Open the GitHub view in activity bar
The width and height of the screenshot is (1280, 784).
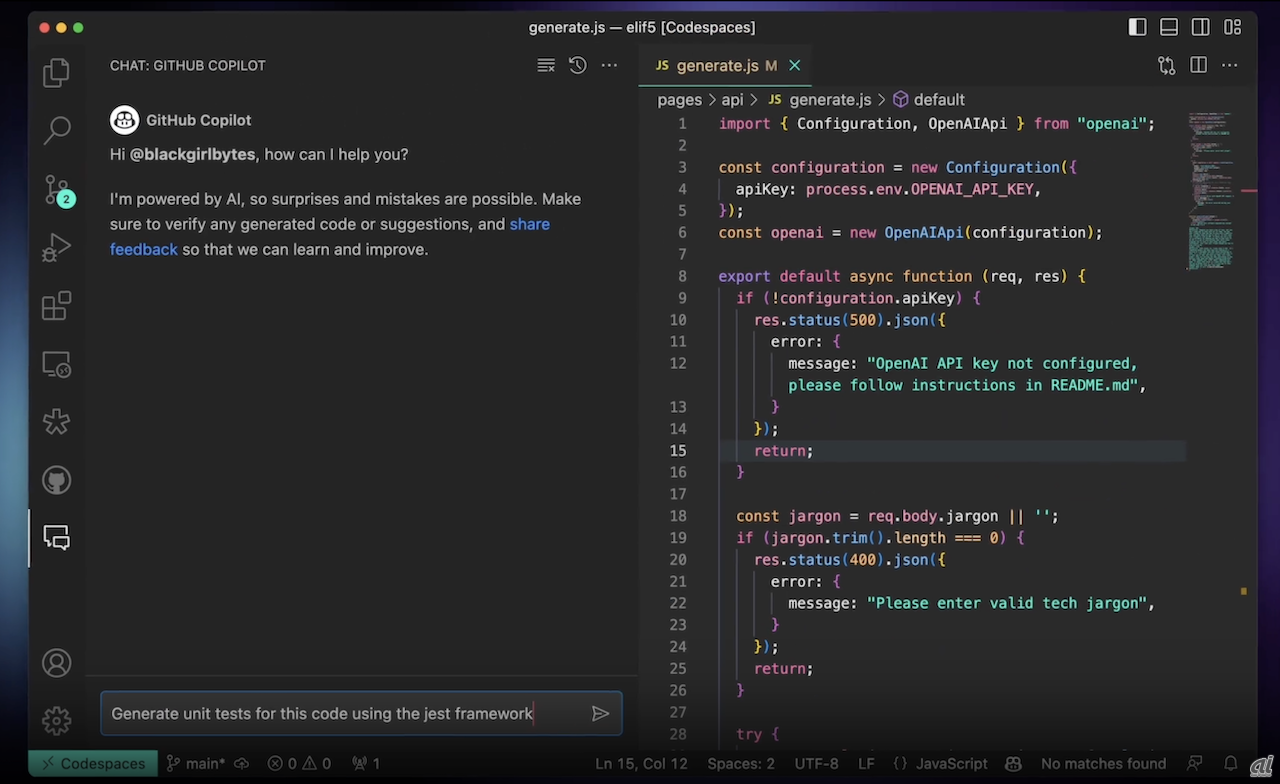pyautogui.click(x=56, y=481)
